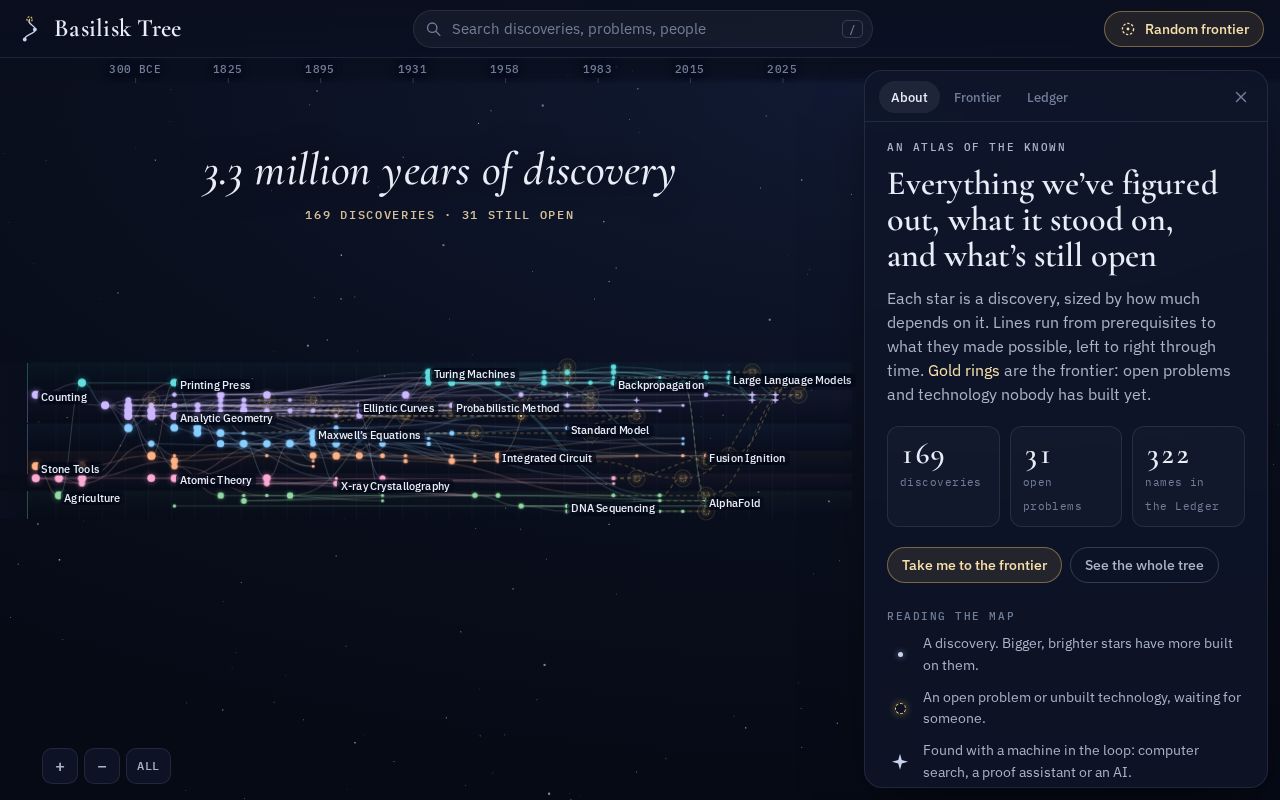Zoom in with the plus button
Viewport: 1280px width, 800px height.
point(60,766)
